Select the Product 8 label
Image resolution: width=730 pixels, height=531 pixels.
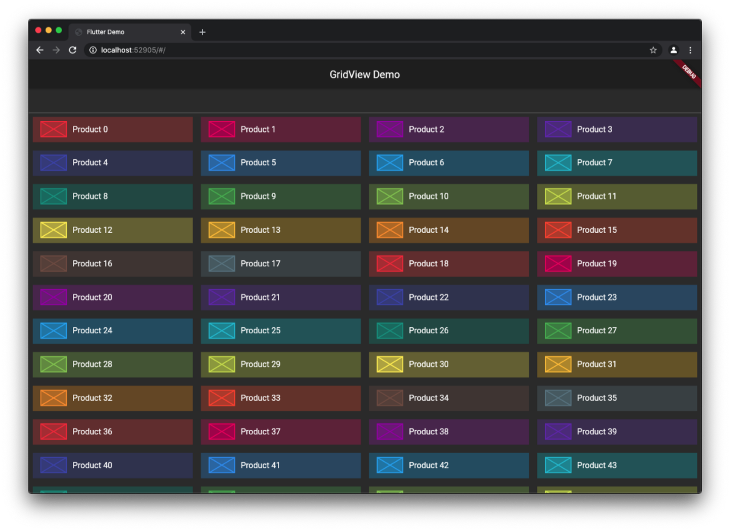[x=90, y=196]
